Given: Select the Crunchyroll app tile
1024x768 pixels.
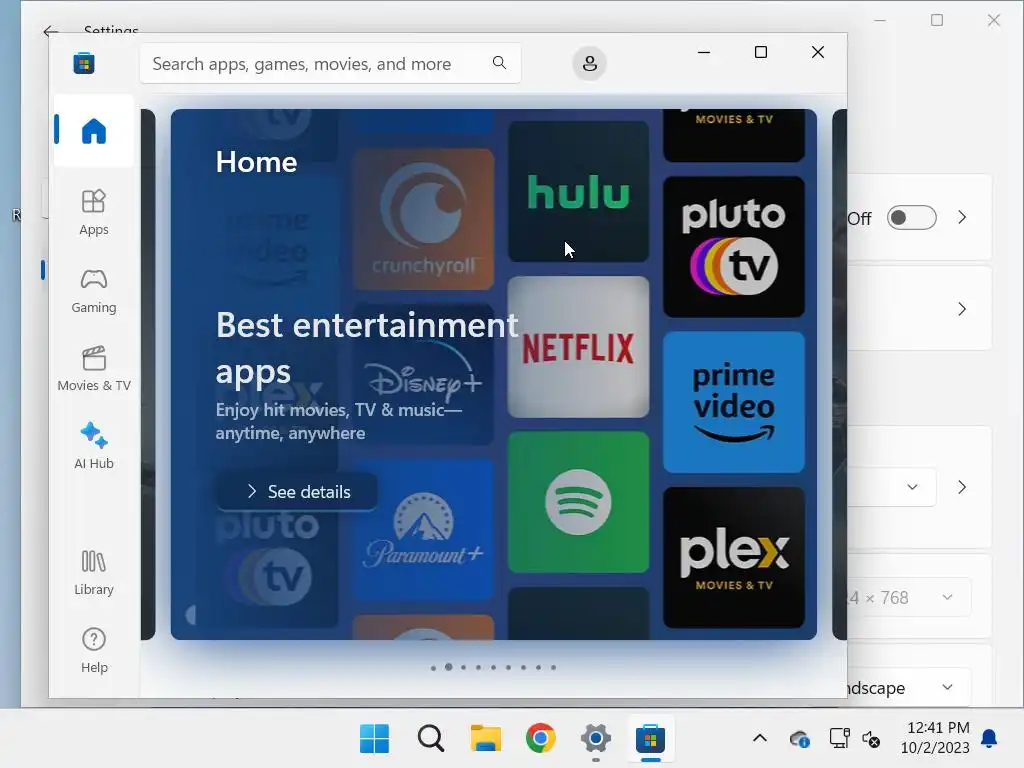Looking at the screenshot, I should (423, 219).
